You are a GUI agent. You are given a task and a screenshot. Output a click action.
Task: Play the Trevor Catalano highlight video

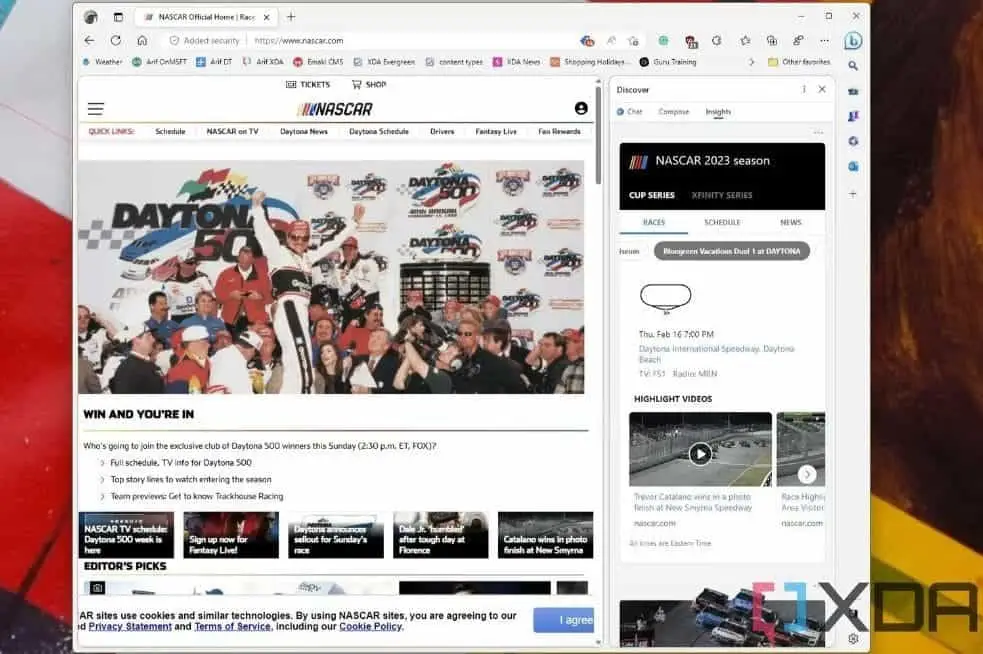click(700, 453)
